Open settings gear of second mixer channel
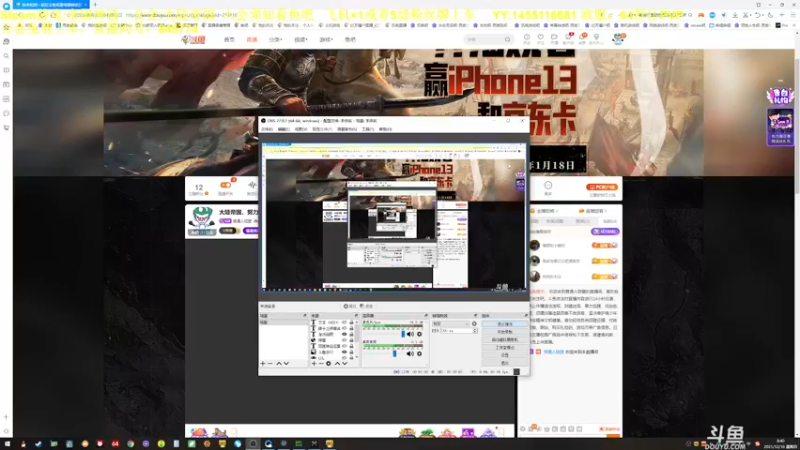This screenshot has width=800, height=450. [x=419, y=353]
